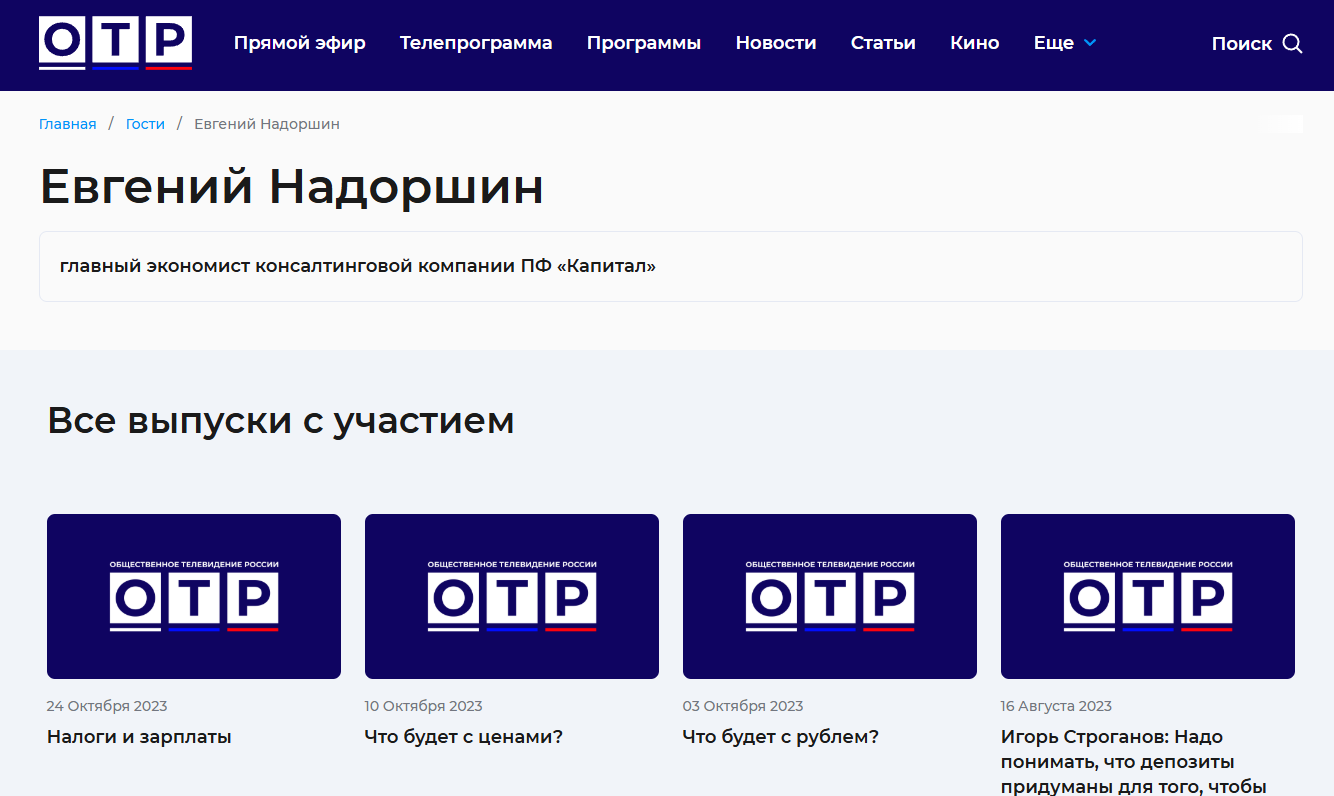Open Телепрограмма in the navigation
1334x796 pixels.
tap(476, 43)
